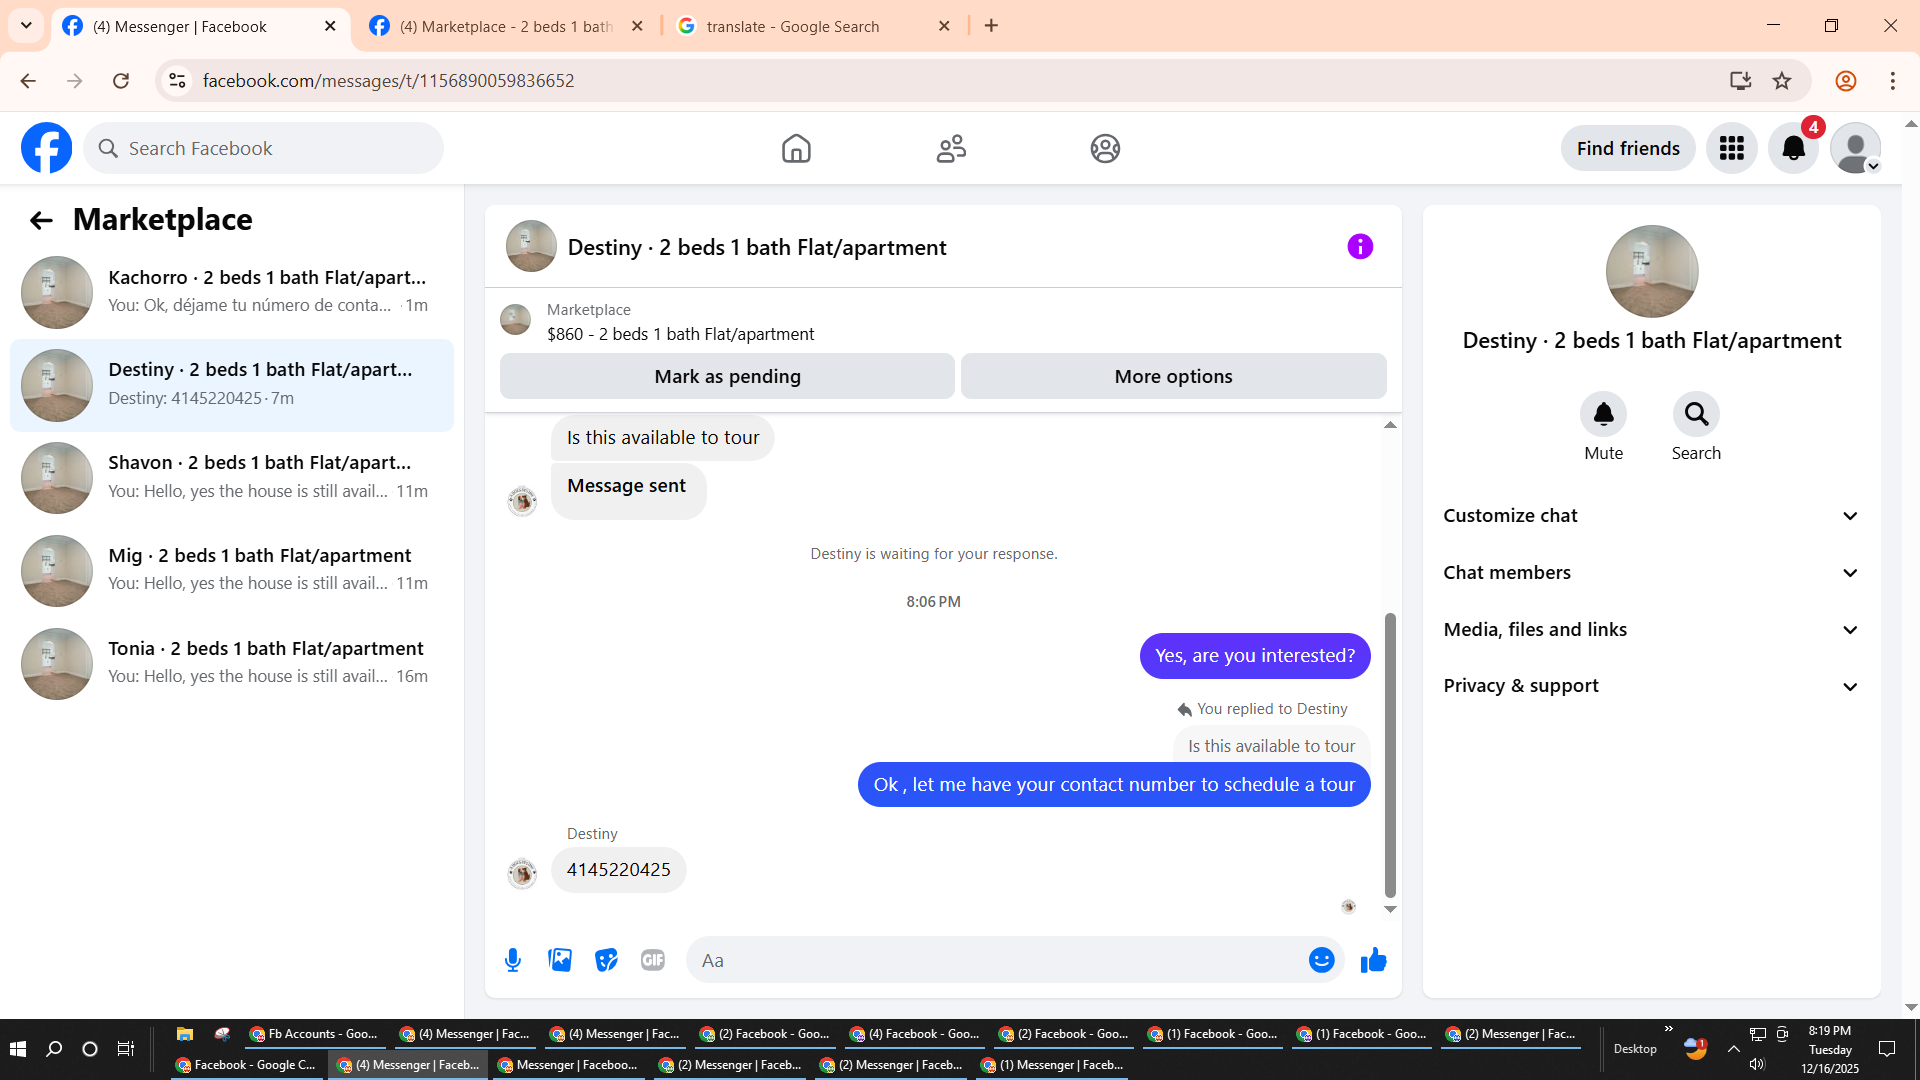Open the listing thumbnail in the chat header
The width and height of the screenshot is (1920, 1080).
531,246
